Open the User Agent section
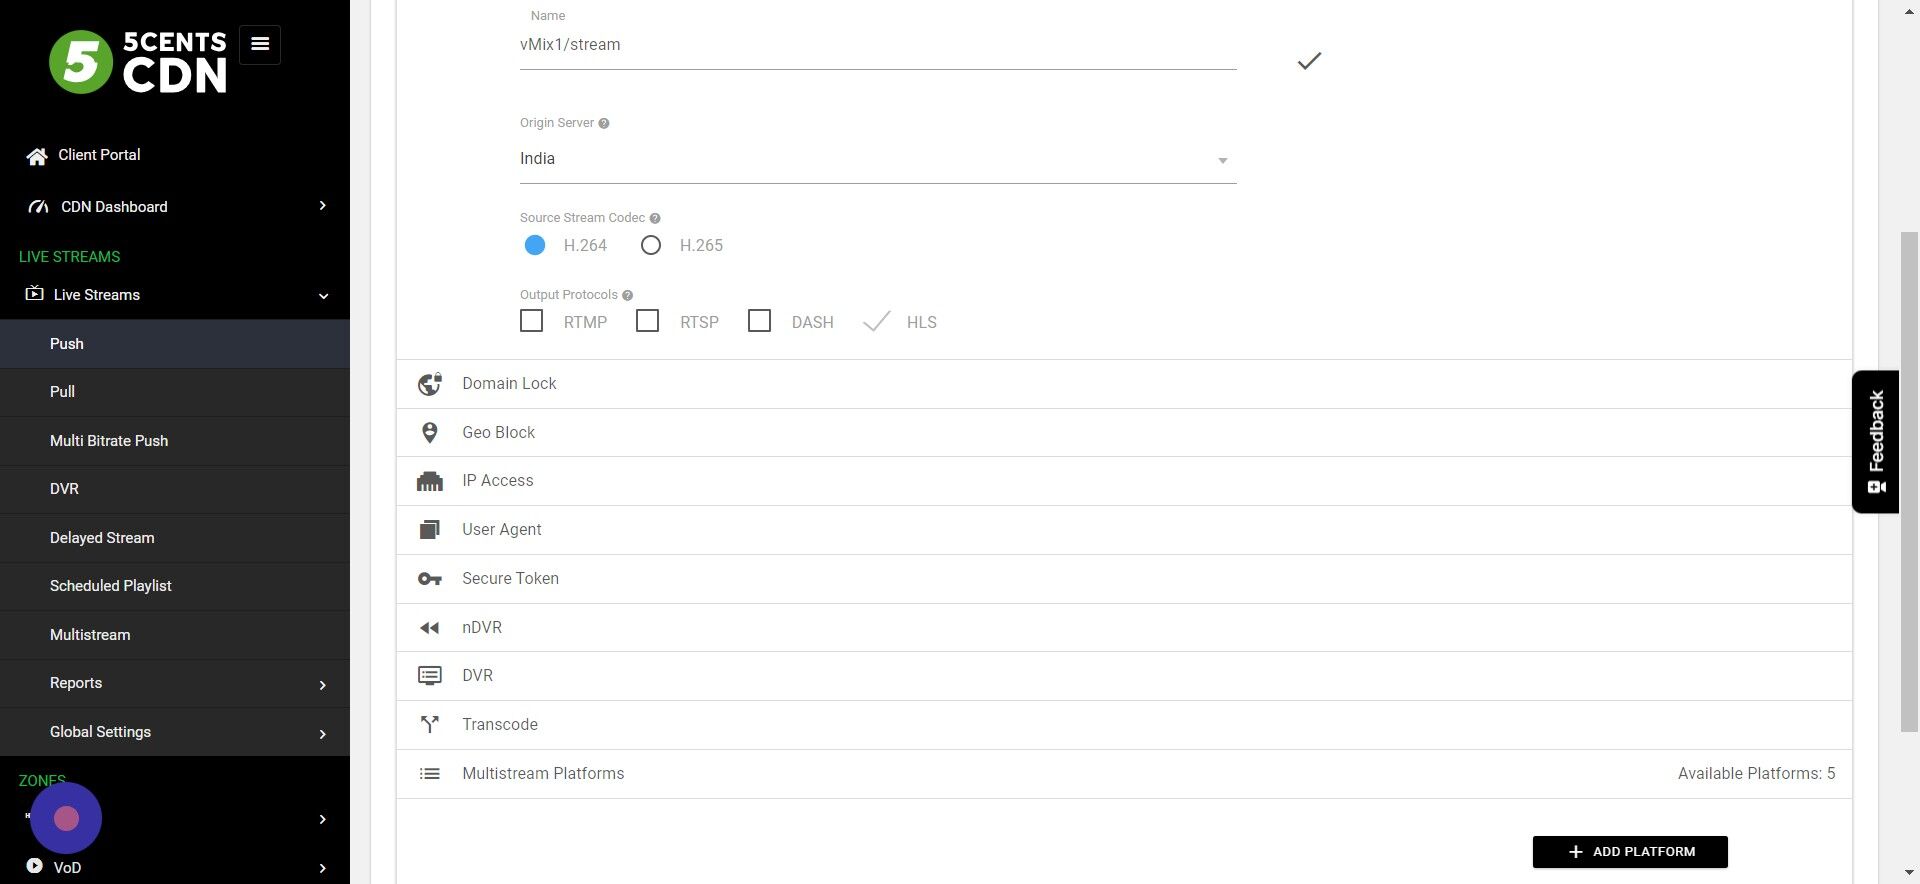 pyautogui.click(x=1124, y=530)
